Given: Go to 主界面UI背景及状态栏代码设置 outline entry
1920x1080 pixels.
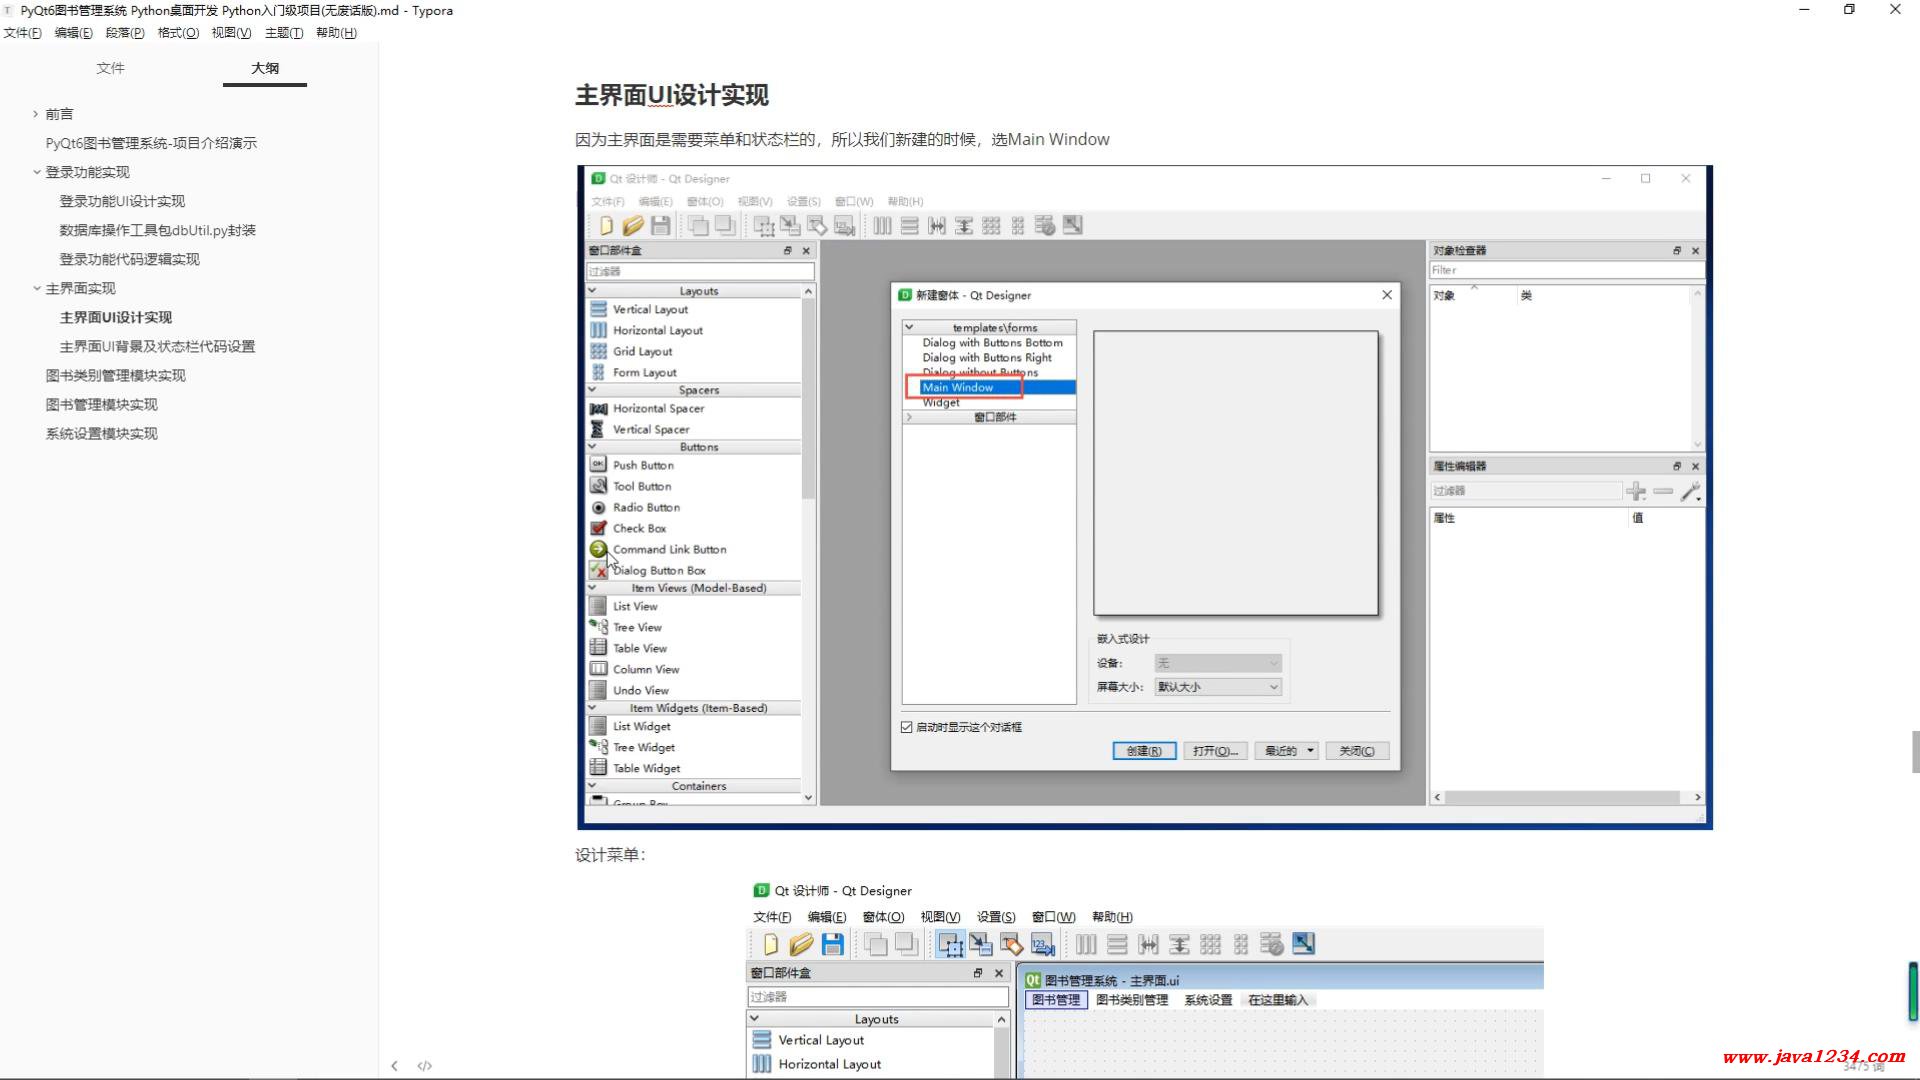Looking at the screenshot, I should (157, 346).
